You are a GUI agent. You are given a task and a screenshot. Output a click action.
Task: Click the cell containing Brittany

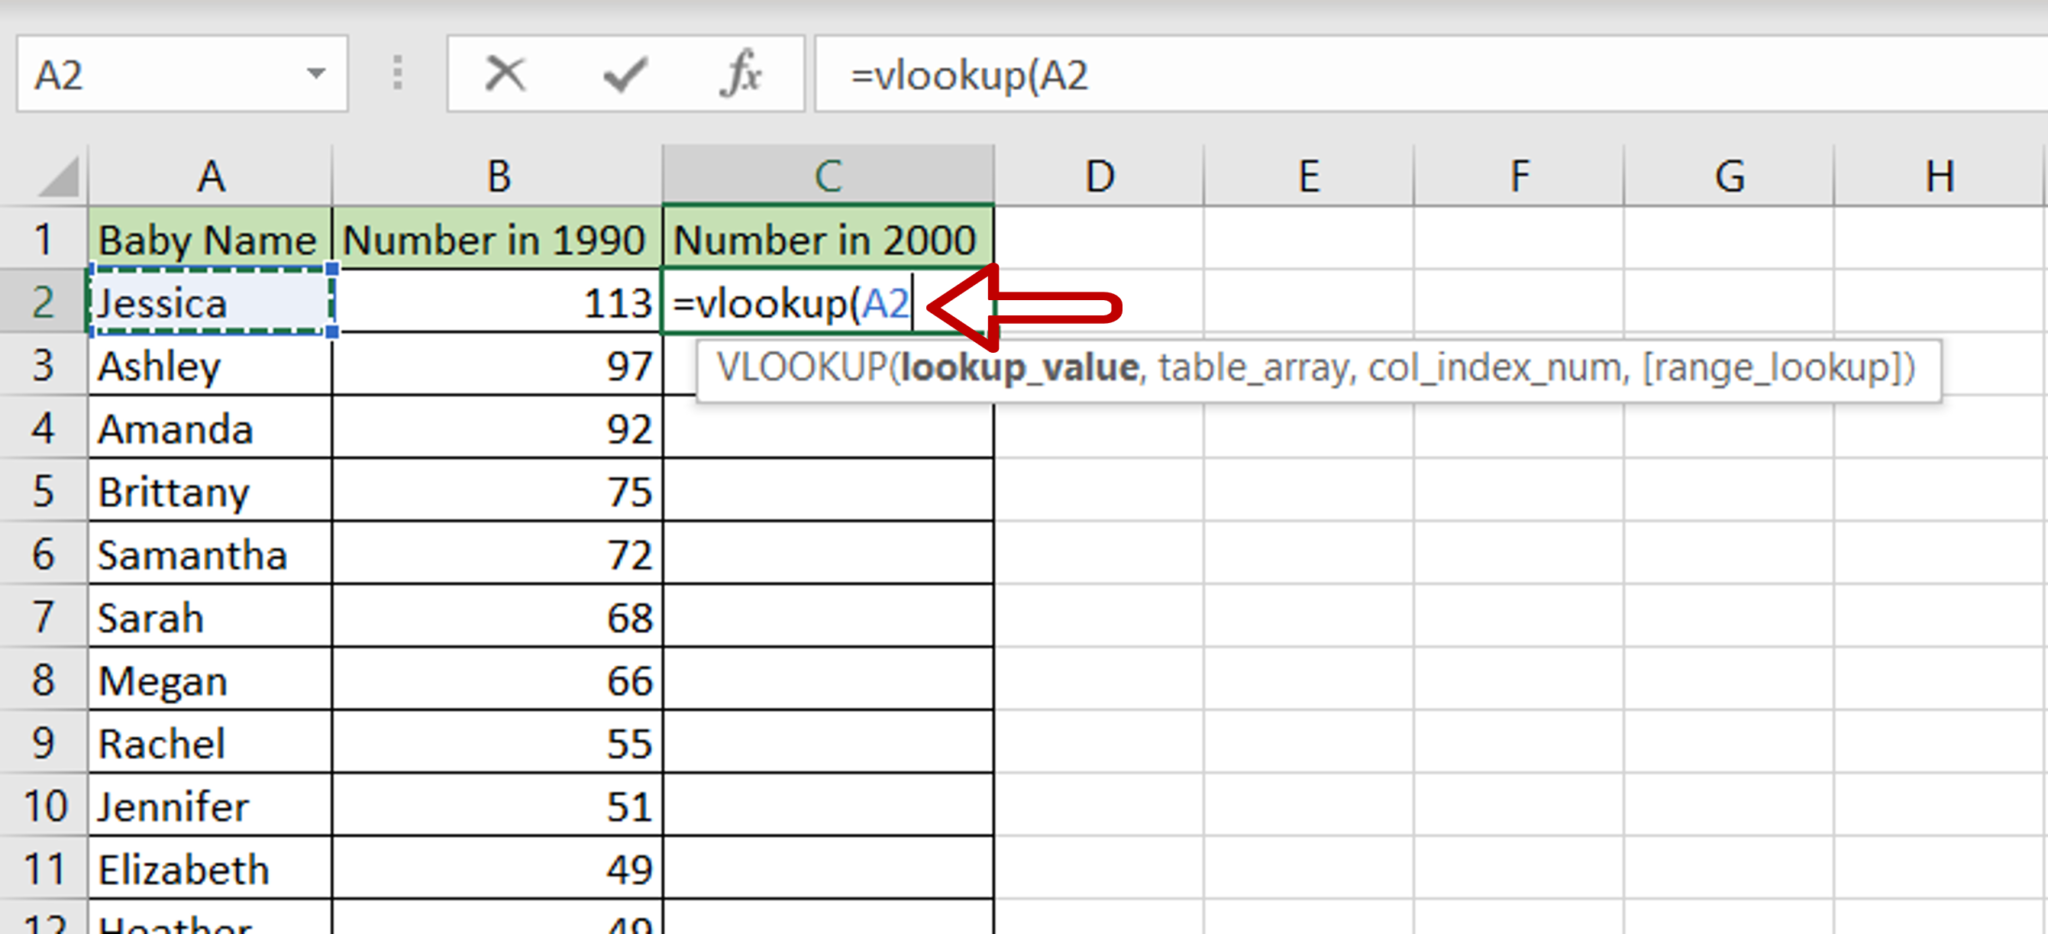point(210,490)
